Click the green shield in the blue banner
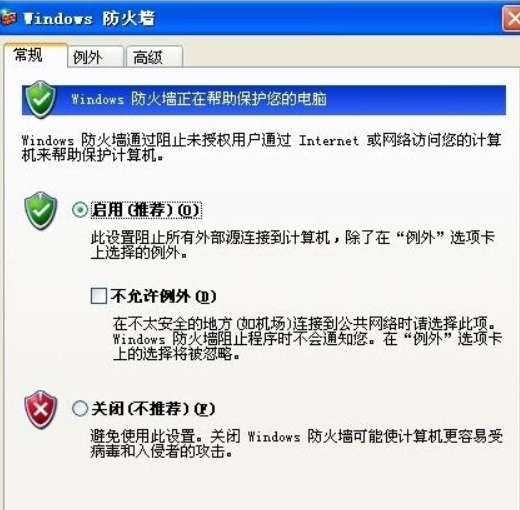 [41, 100]
